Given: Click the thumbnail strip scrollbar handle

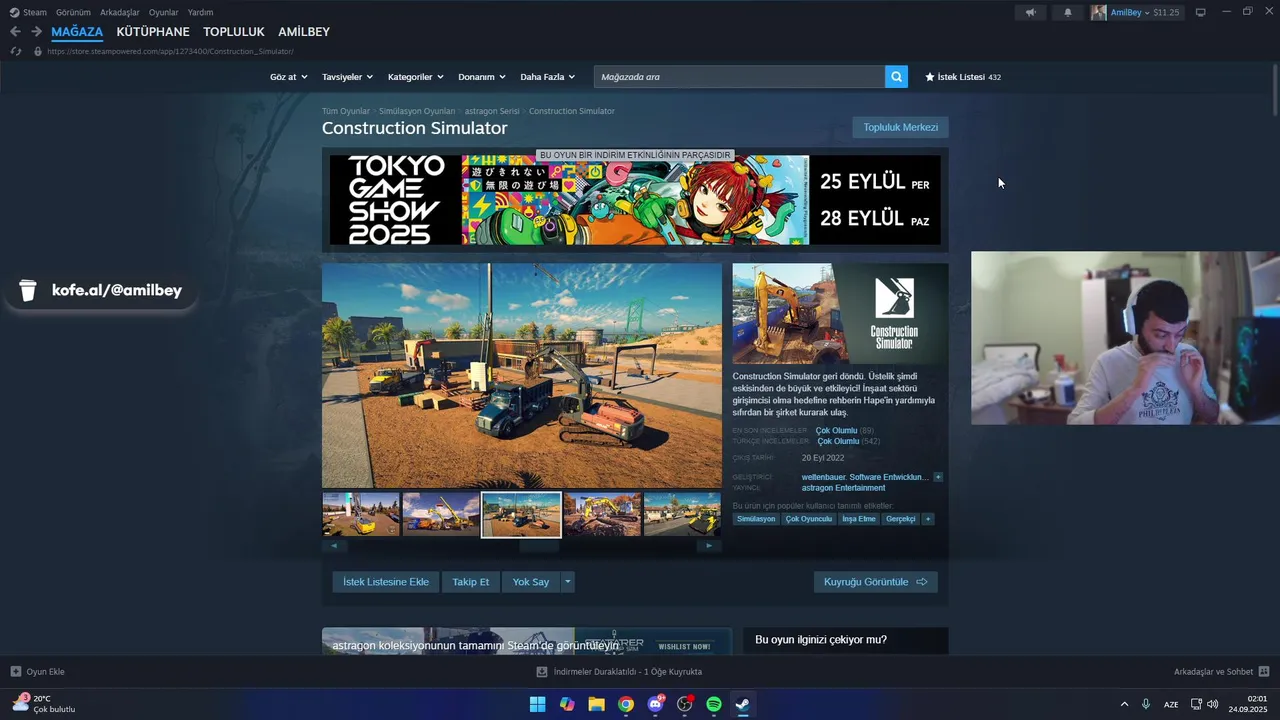Looking at the screenshot, I should click(539, 546).
